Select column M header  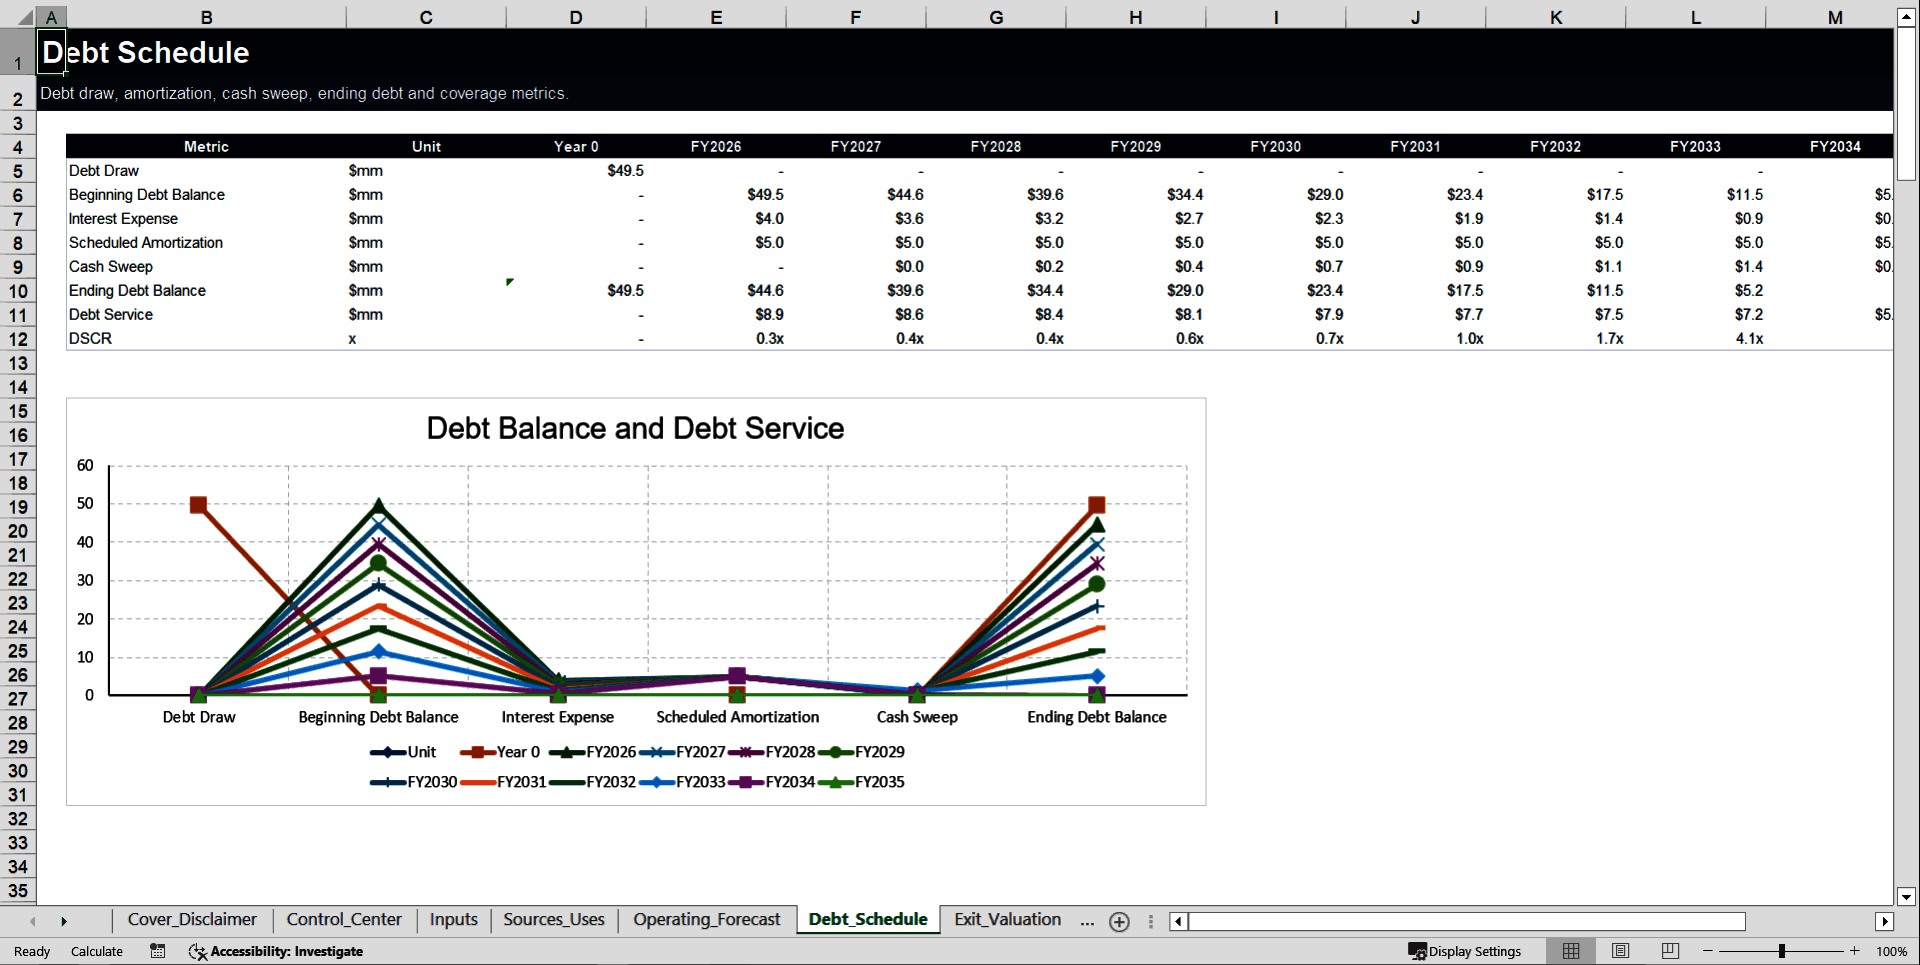pyautogui.click(x=1835, y=17)
